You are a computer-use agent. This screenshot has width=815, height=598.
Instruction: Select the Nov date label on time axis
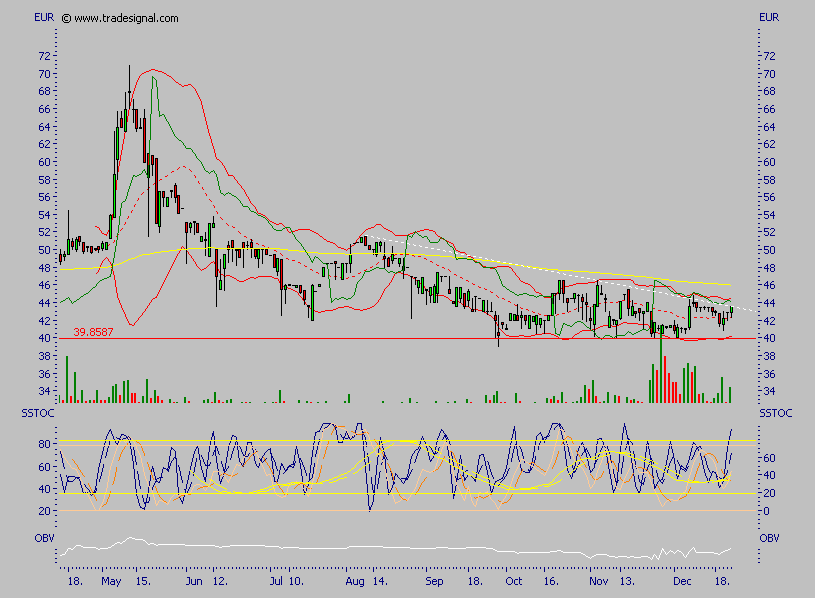(x=599, y=581)
